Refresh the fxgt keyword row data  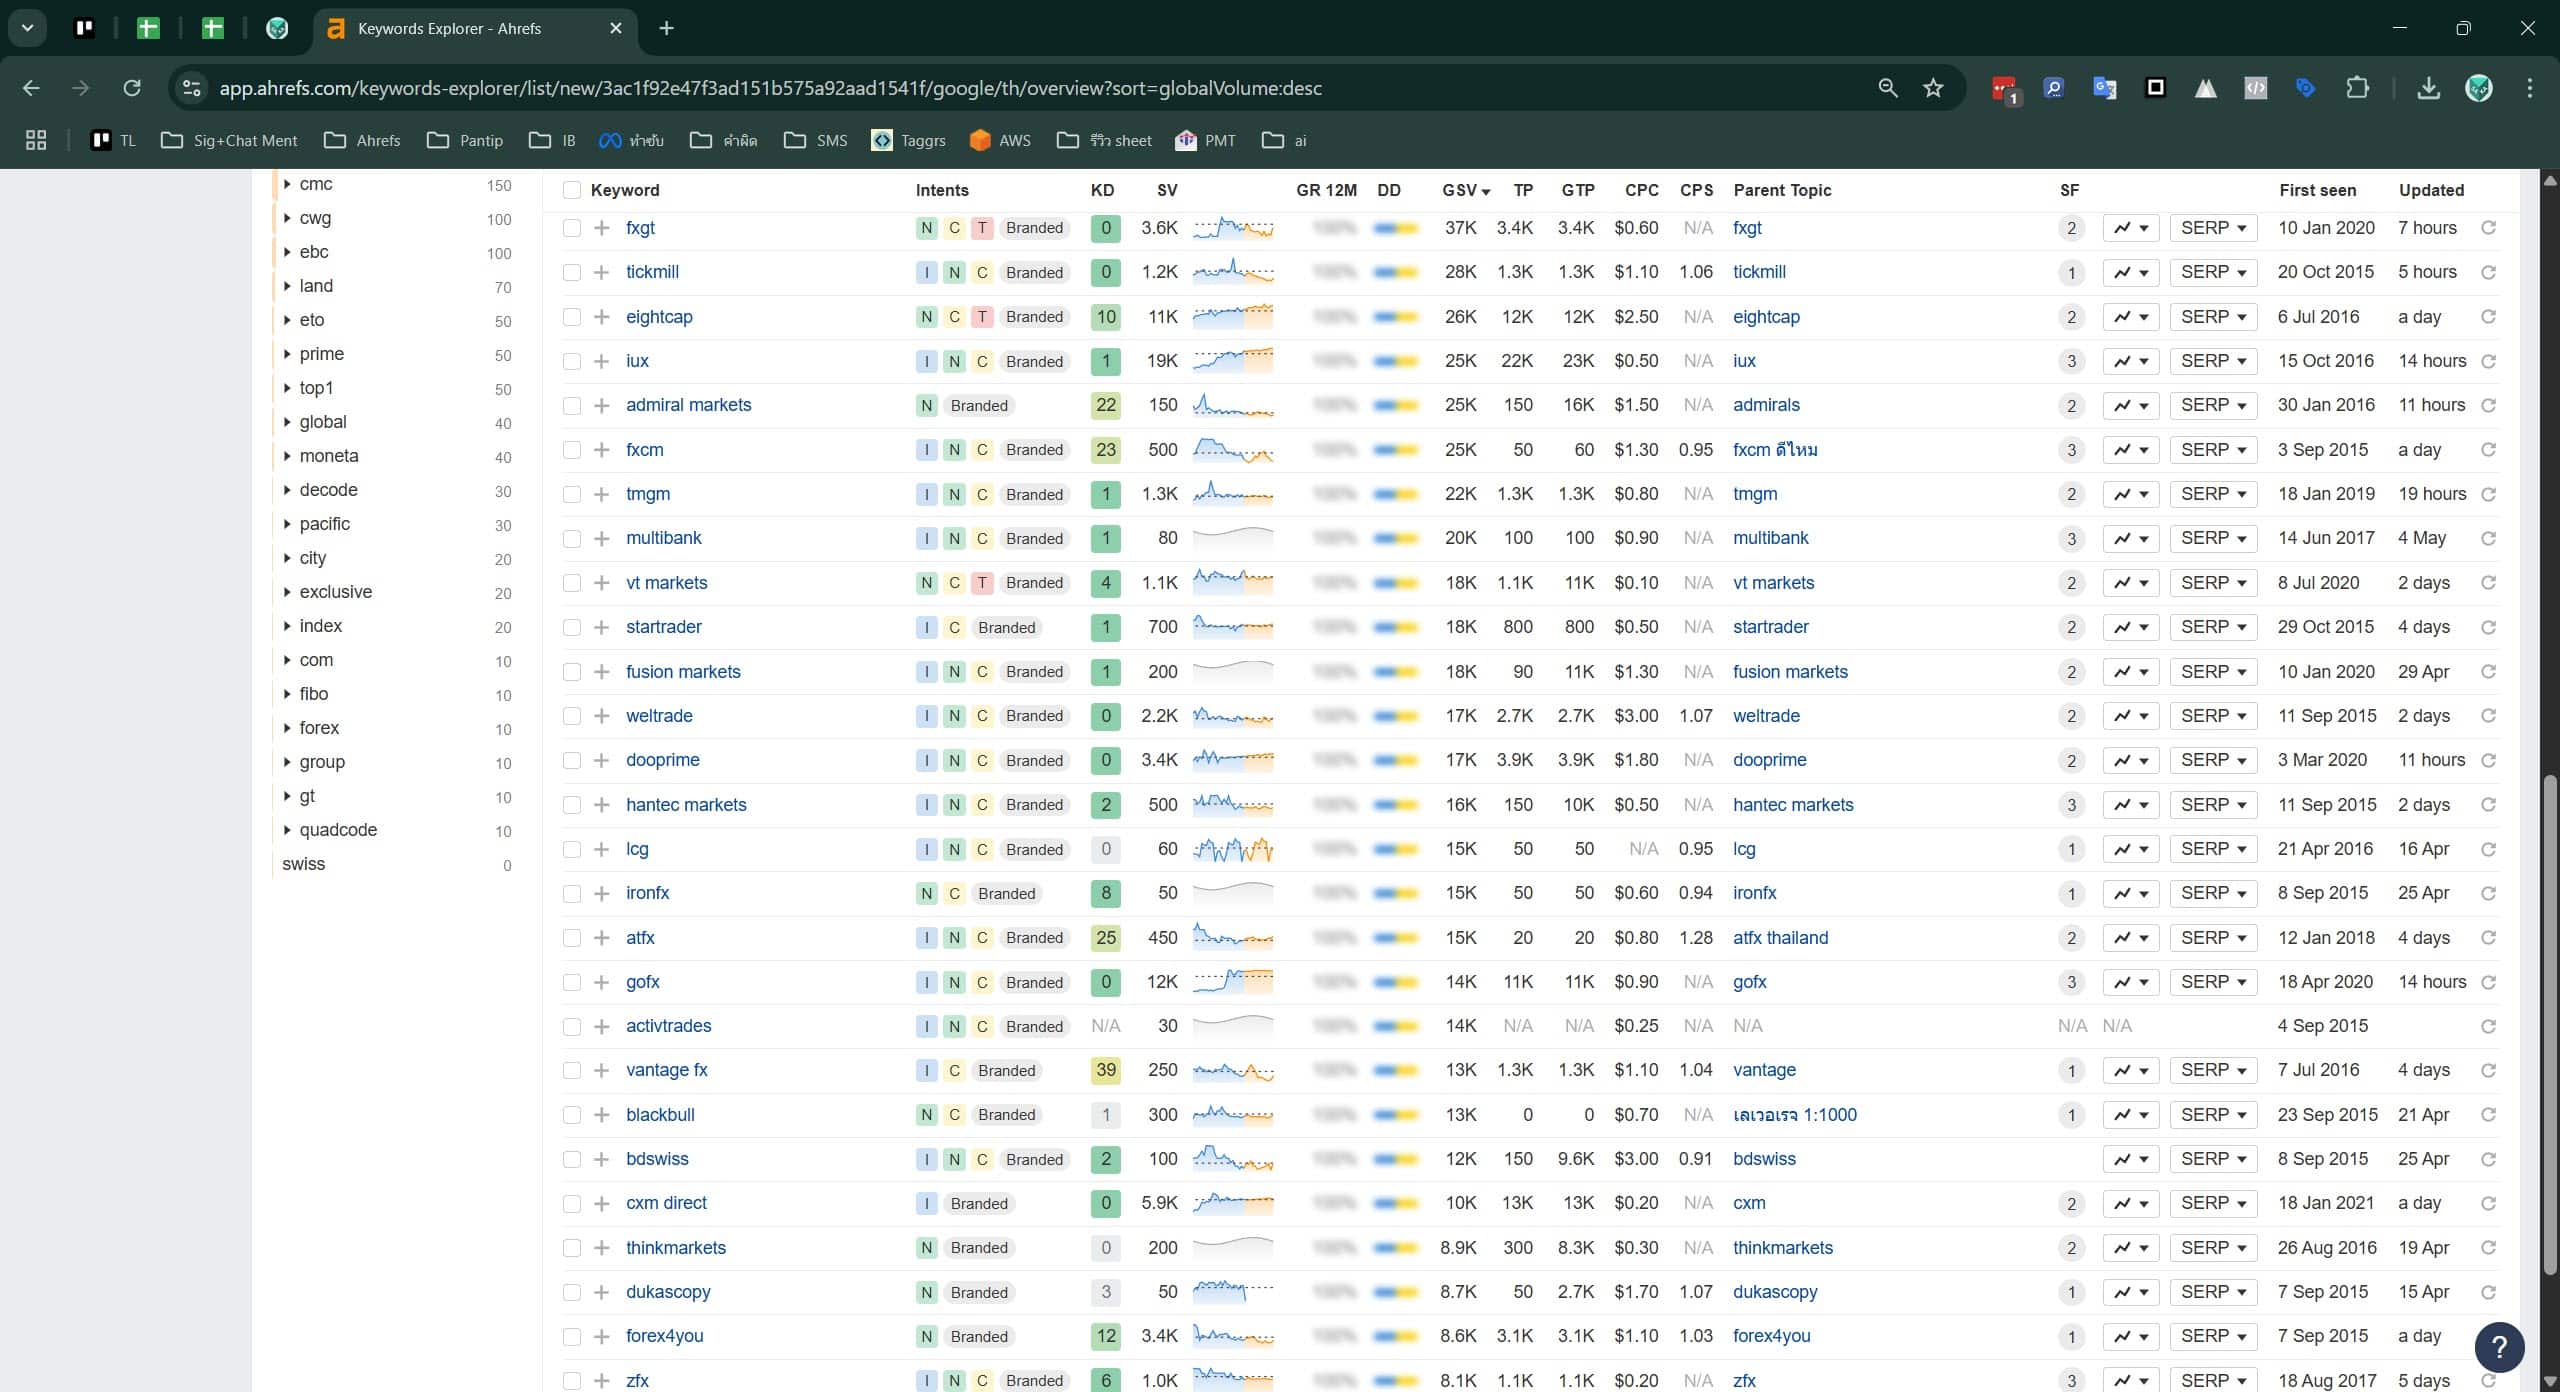pyautogui.click(x=2488, y=228)
